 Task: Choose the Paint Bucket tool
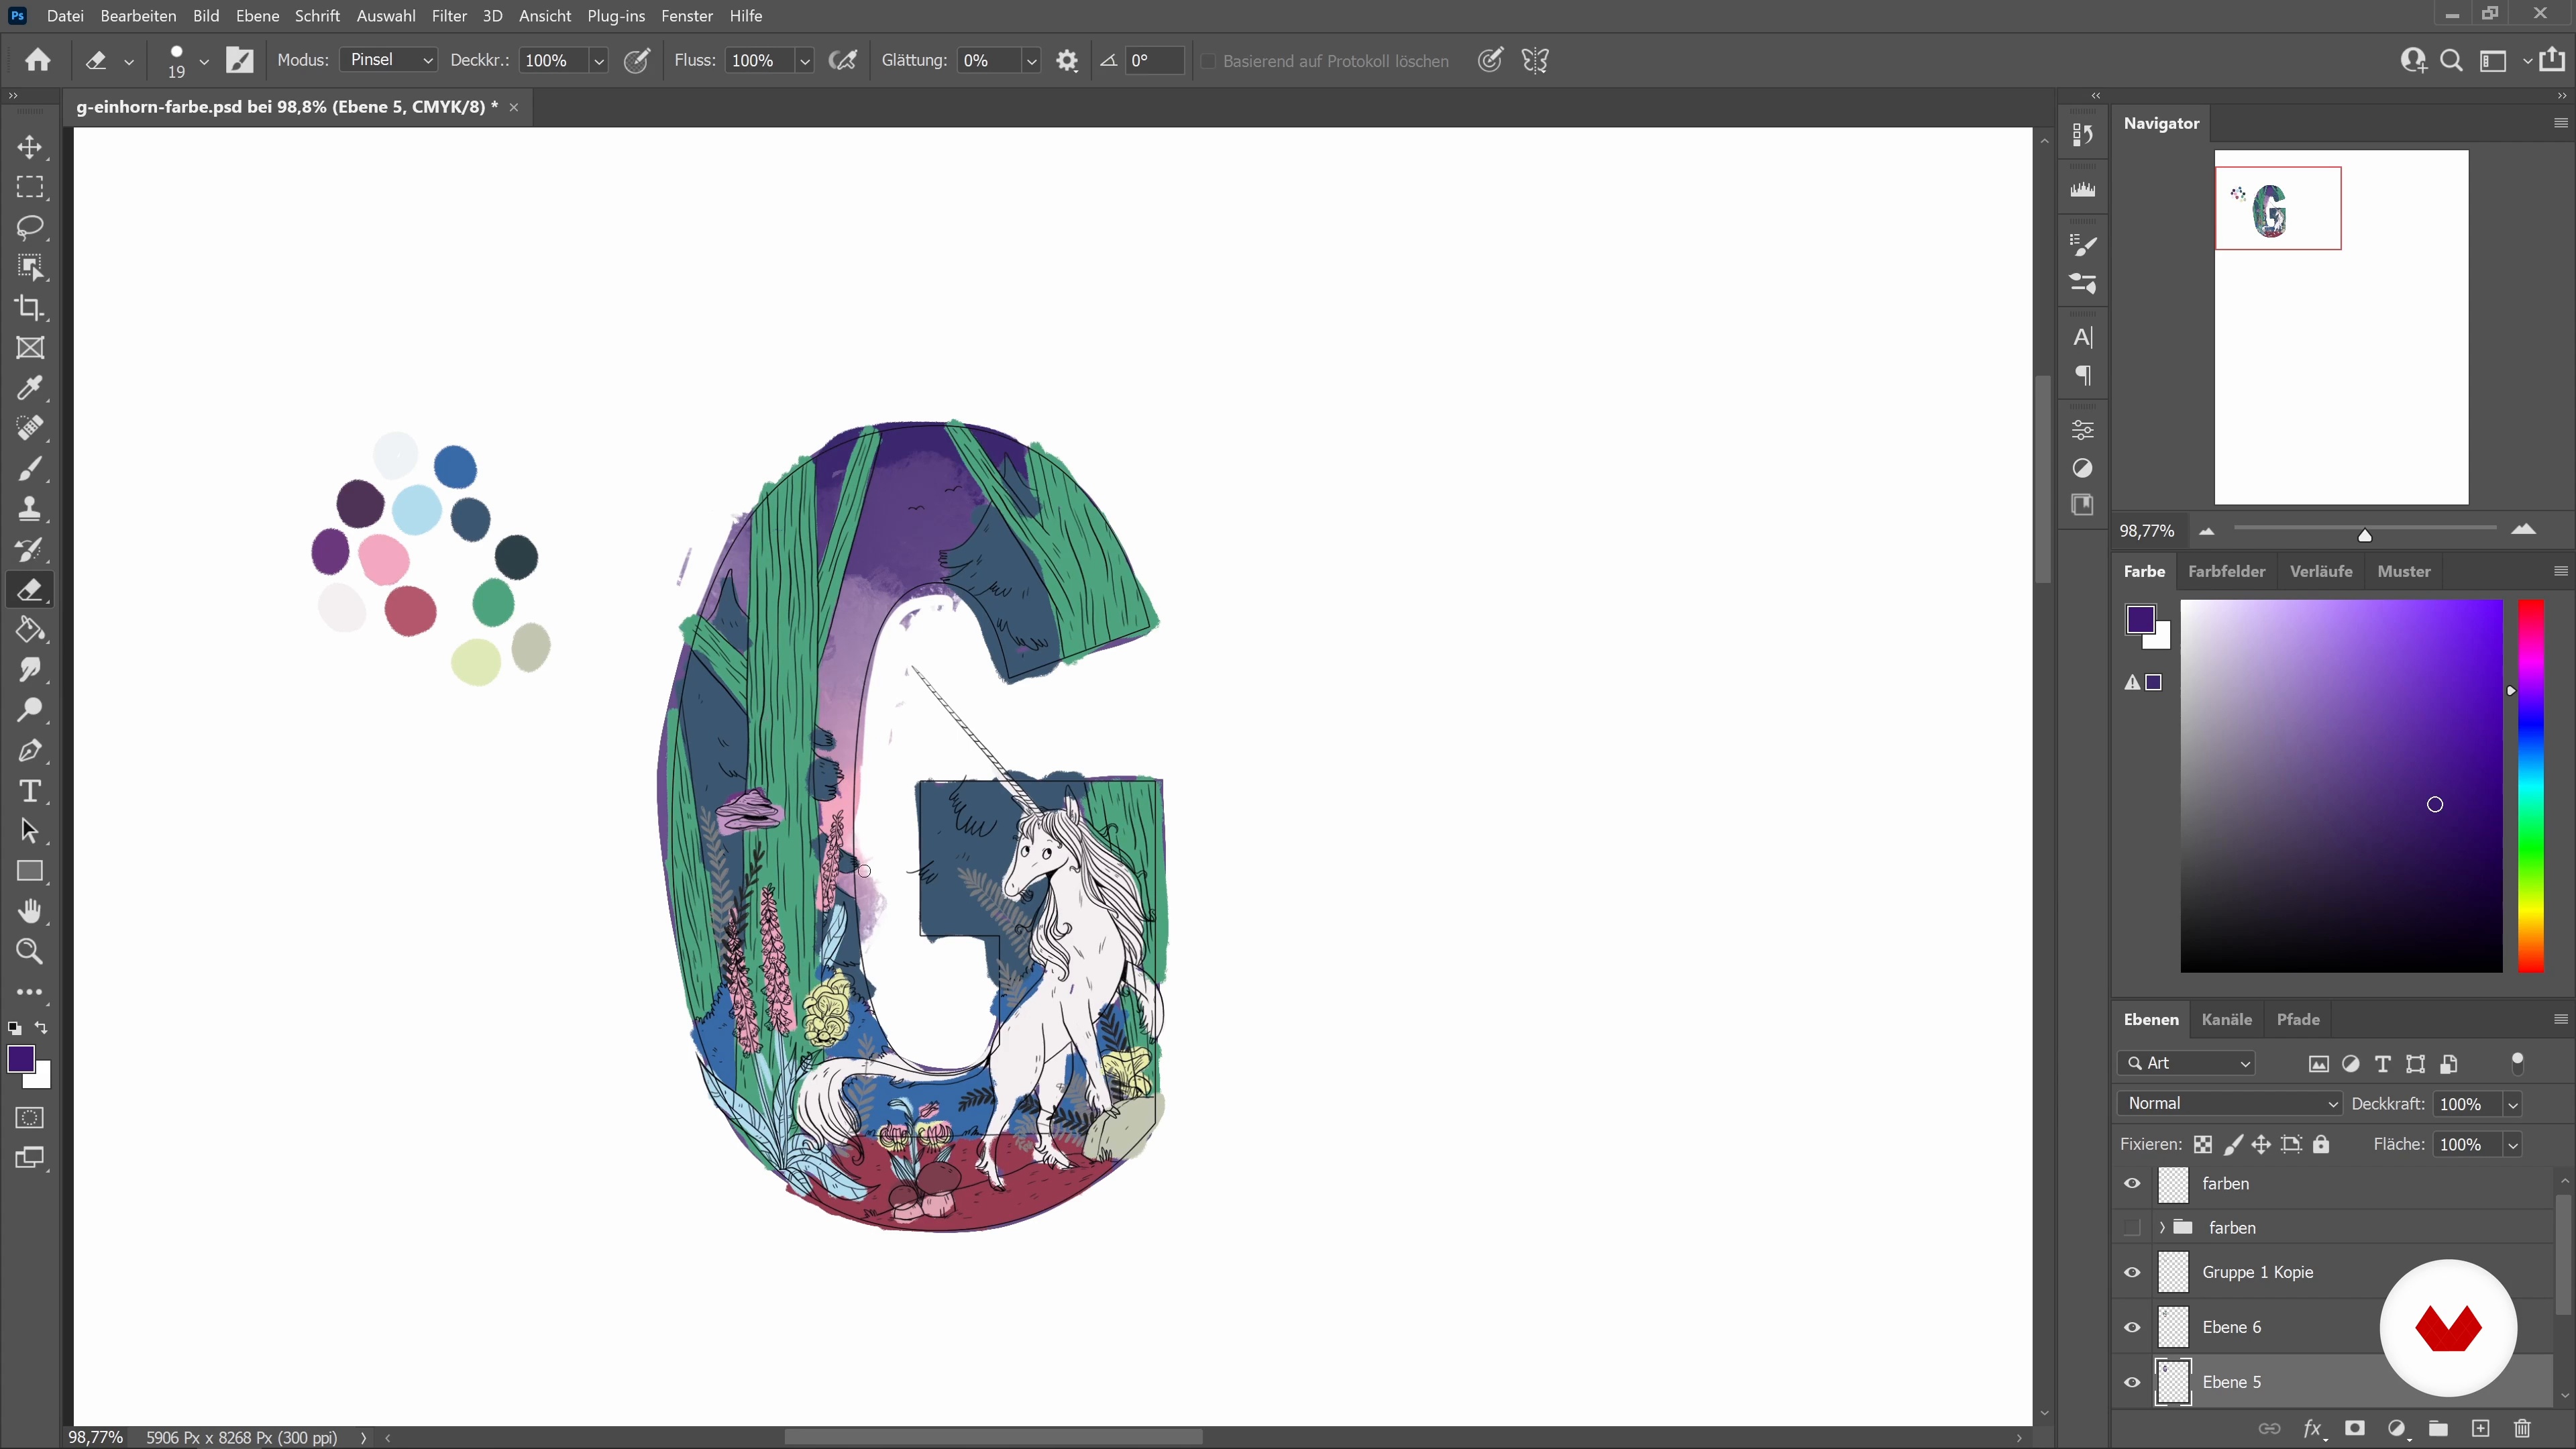coord(30,630)
